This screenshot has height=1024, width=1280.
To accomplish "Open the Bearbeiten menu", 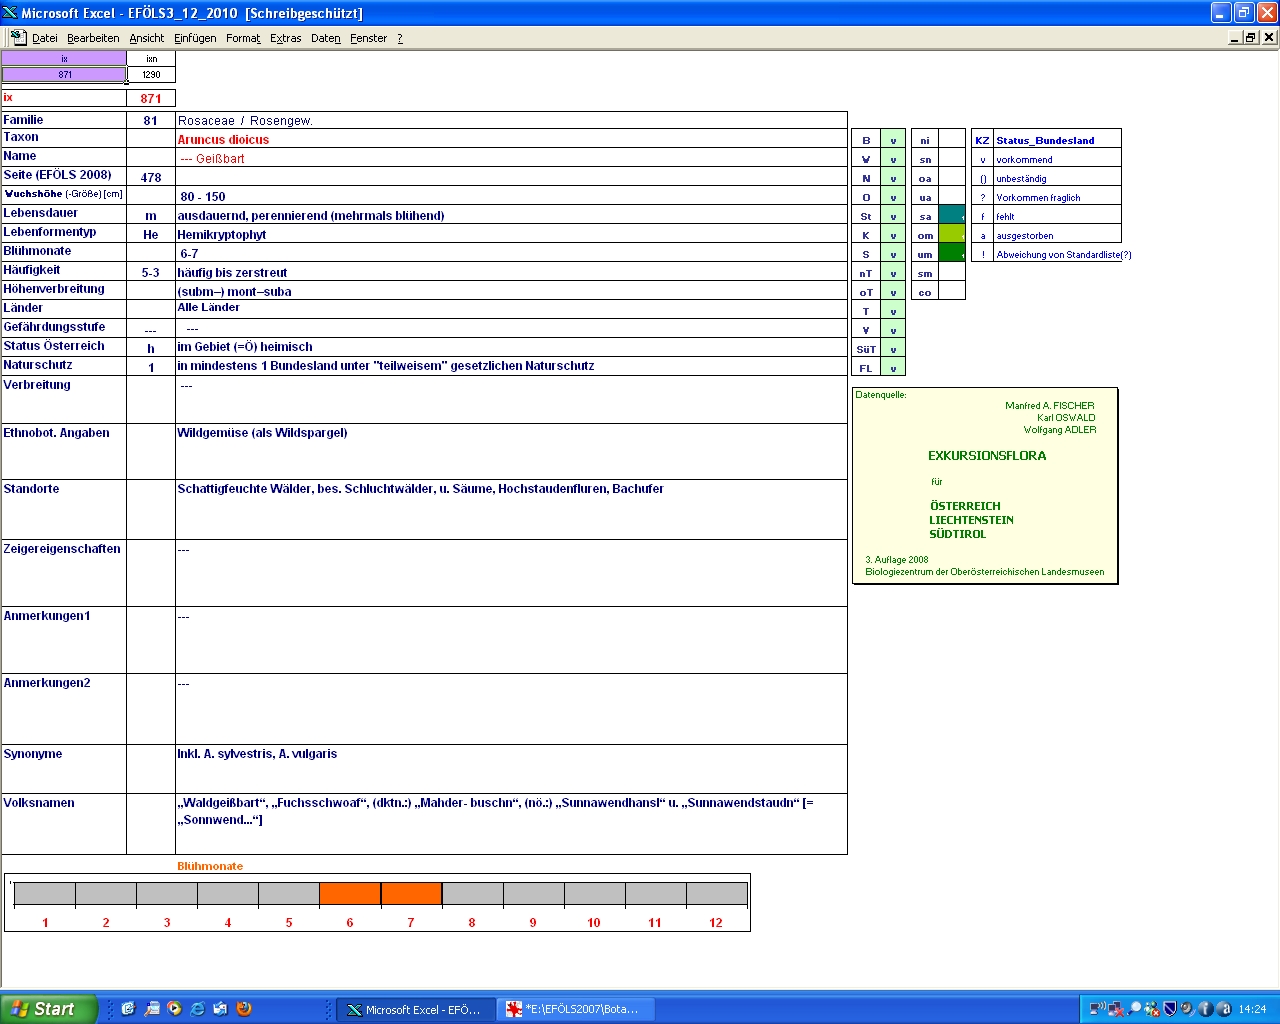I will click(93, 38).
